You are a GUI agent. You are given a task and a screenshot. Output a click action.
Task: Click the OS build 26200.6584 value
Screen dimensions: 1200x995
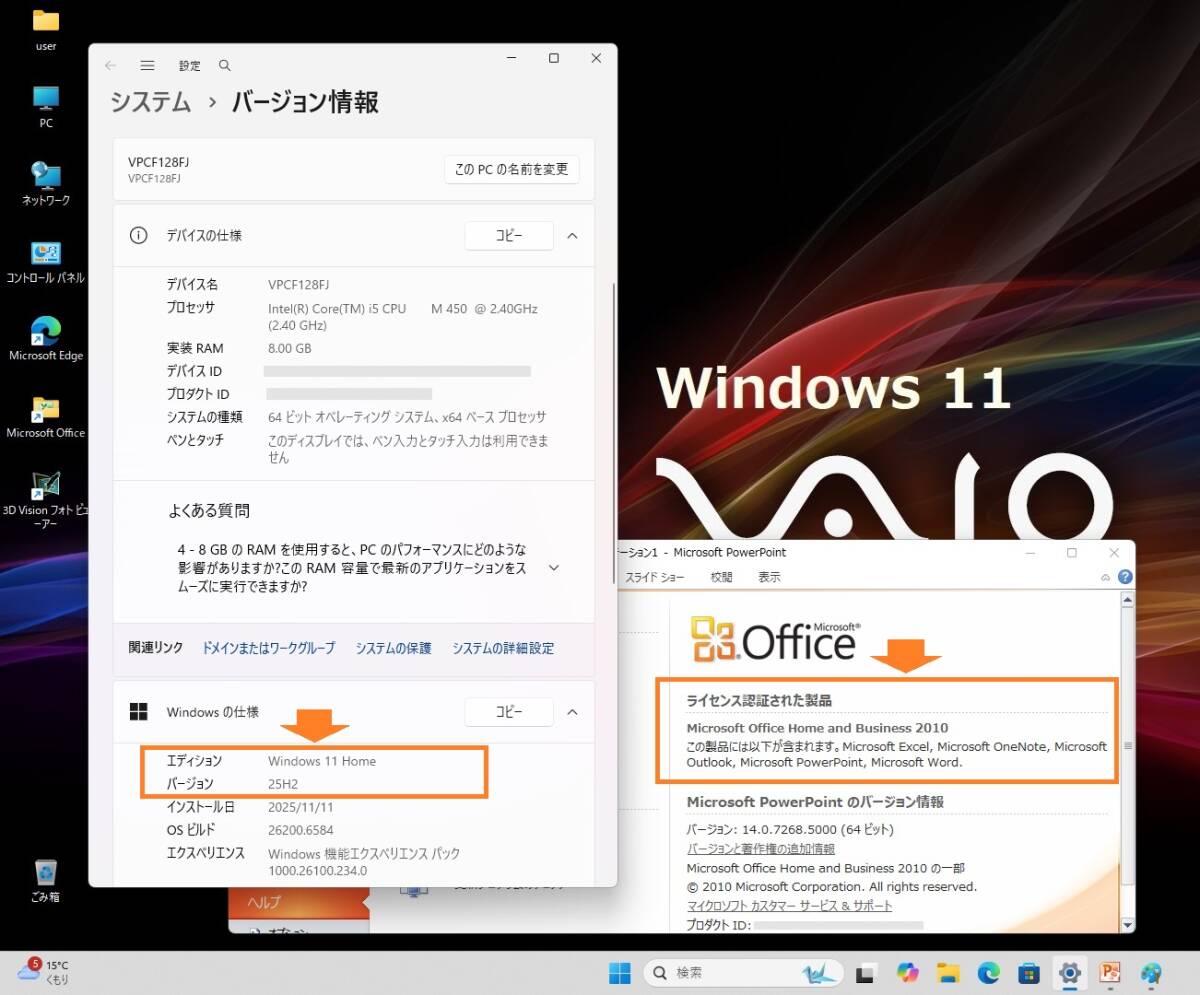click(301, 830)
